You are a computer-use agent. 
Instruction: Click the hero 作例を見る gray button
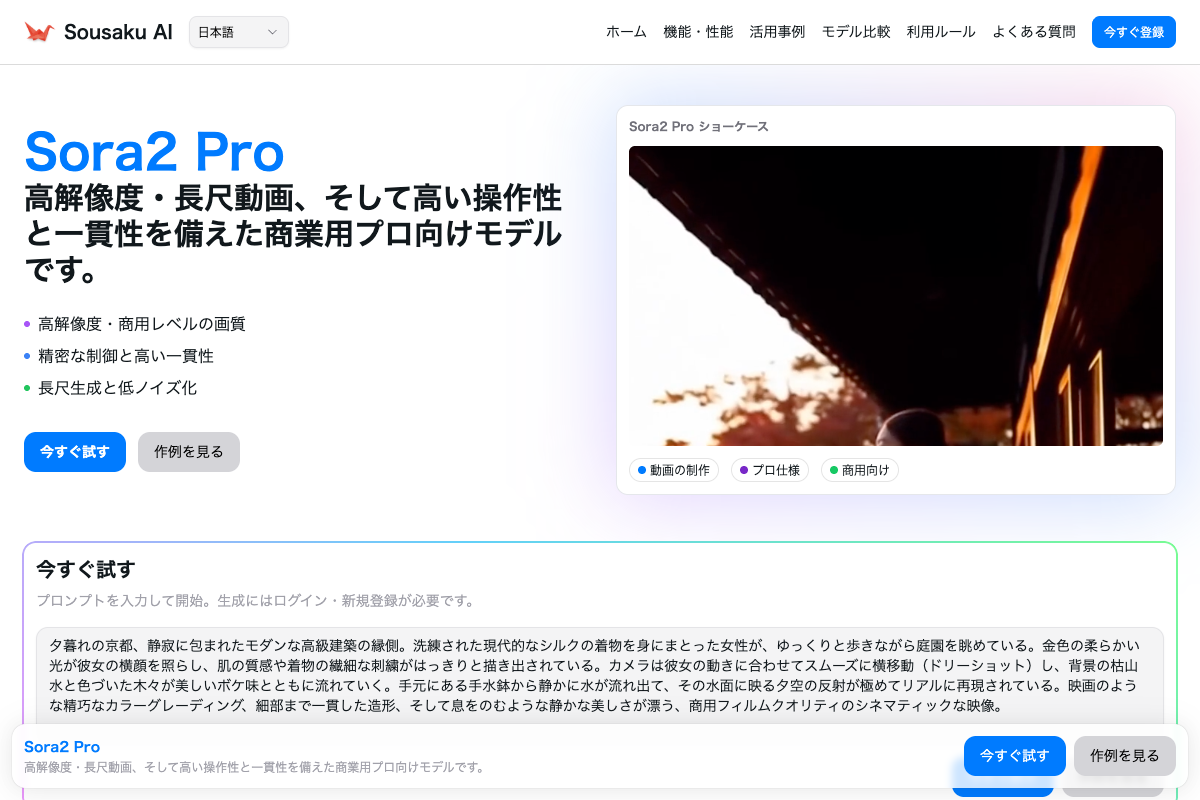pyautogui.click(x=189, y=452)
